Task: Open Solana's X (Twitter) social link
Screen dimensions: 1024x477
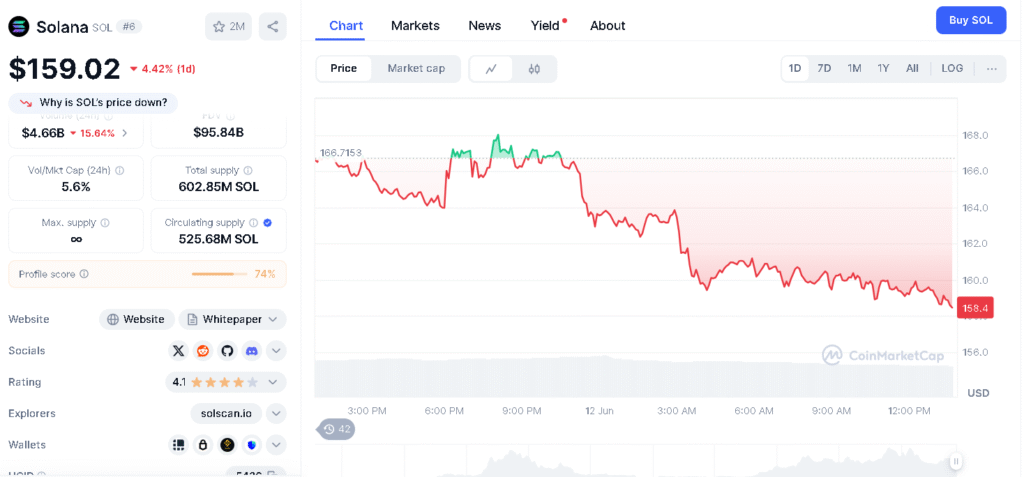Action: click(x=178, y=351)
